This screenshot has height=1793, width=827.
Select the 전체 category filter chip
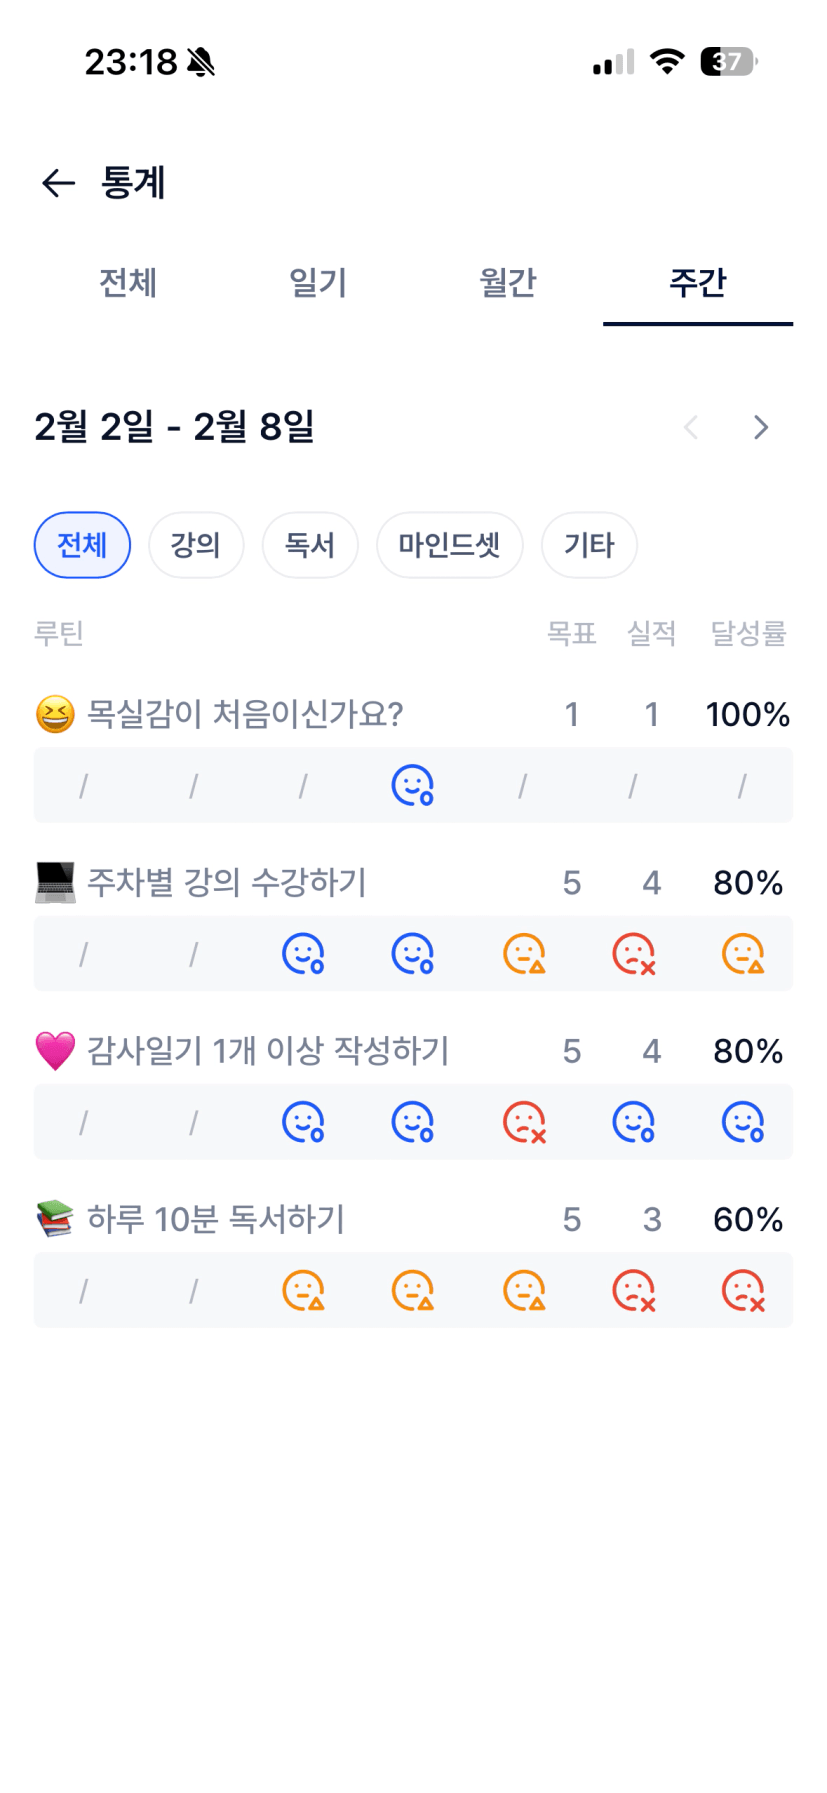click(x=82, y=545)
